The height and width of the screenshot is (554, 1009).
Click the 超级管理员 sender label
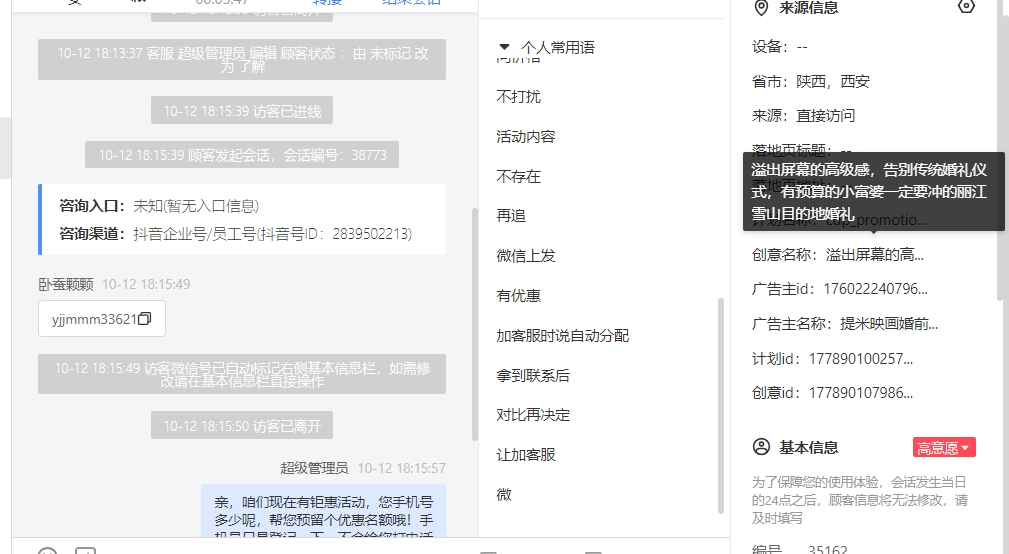[x=314, y=468]
